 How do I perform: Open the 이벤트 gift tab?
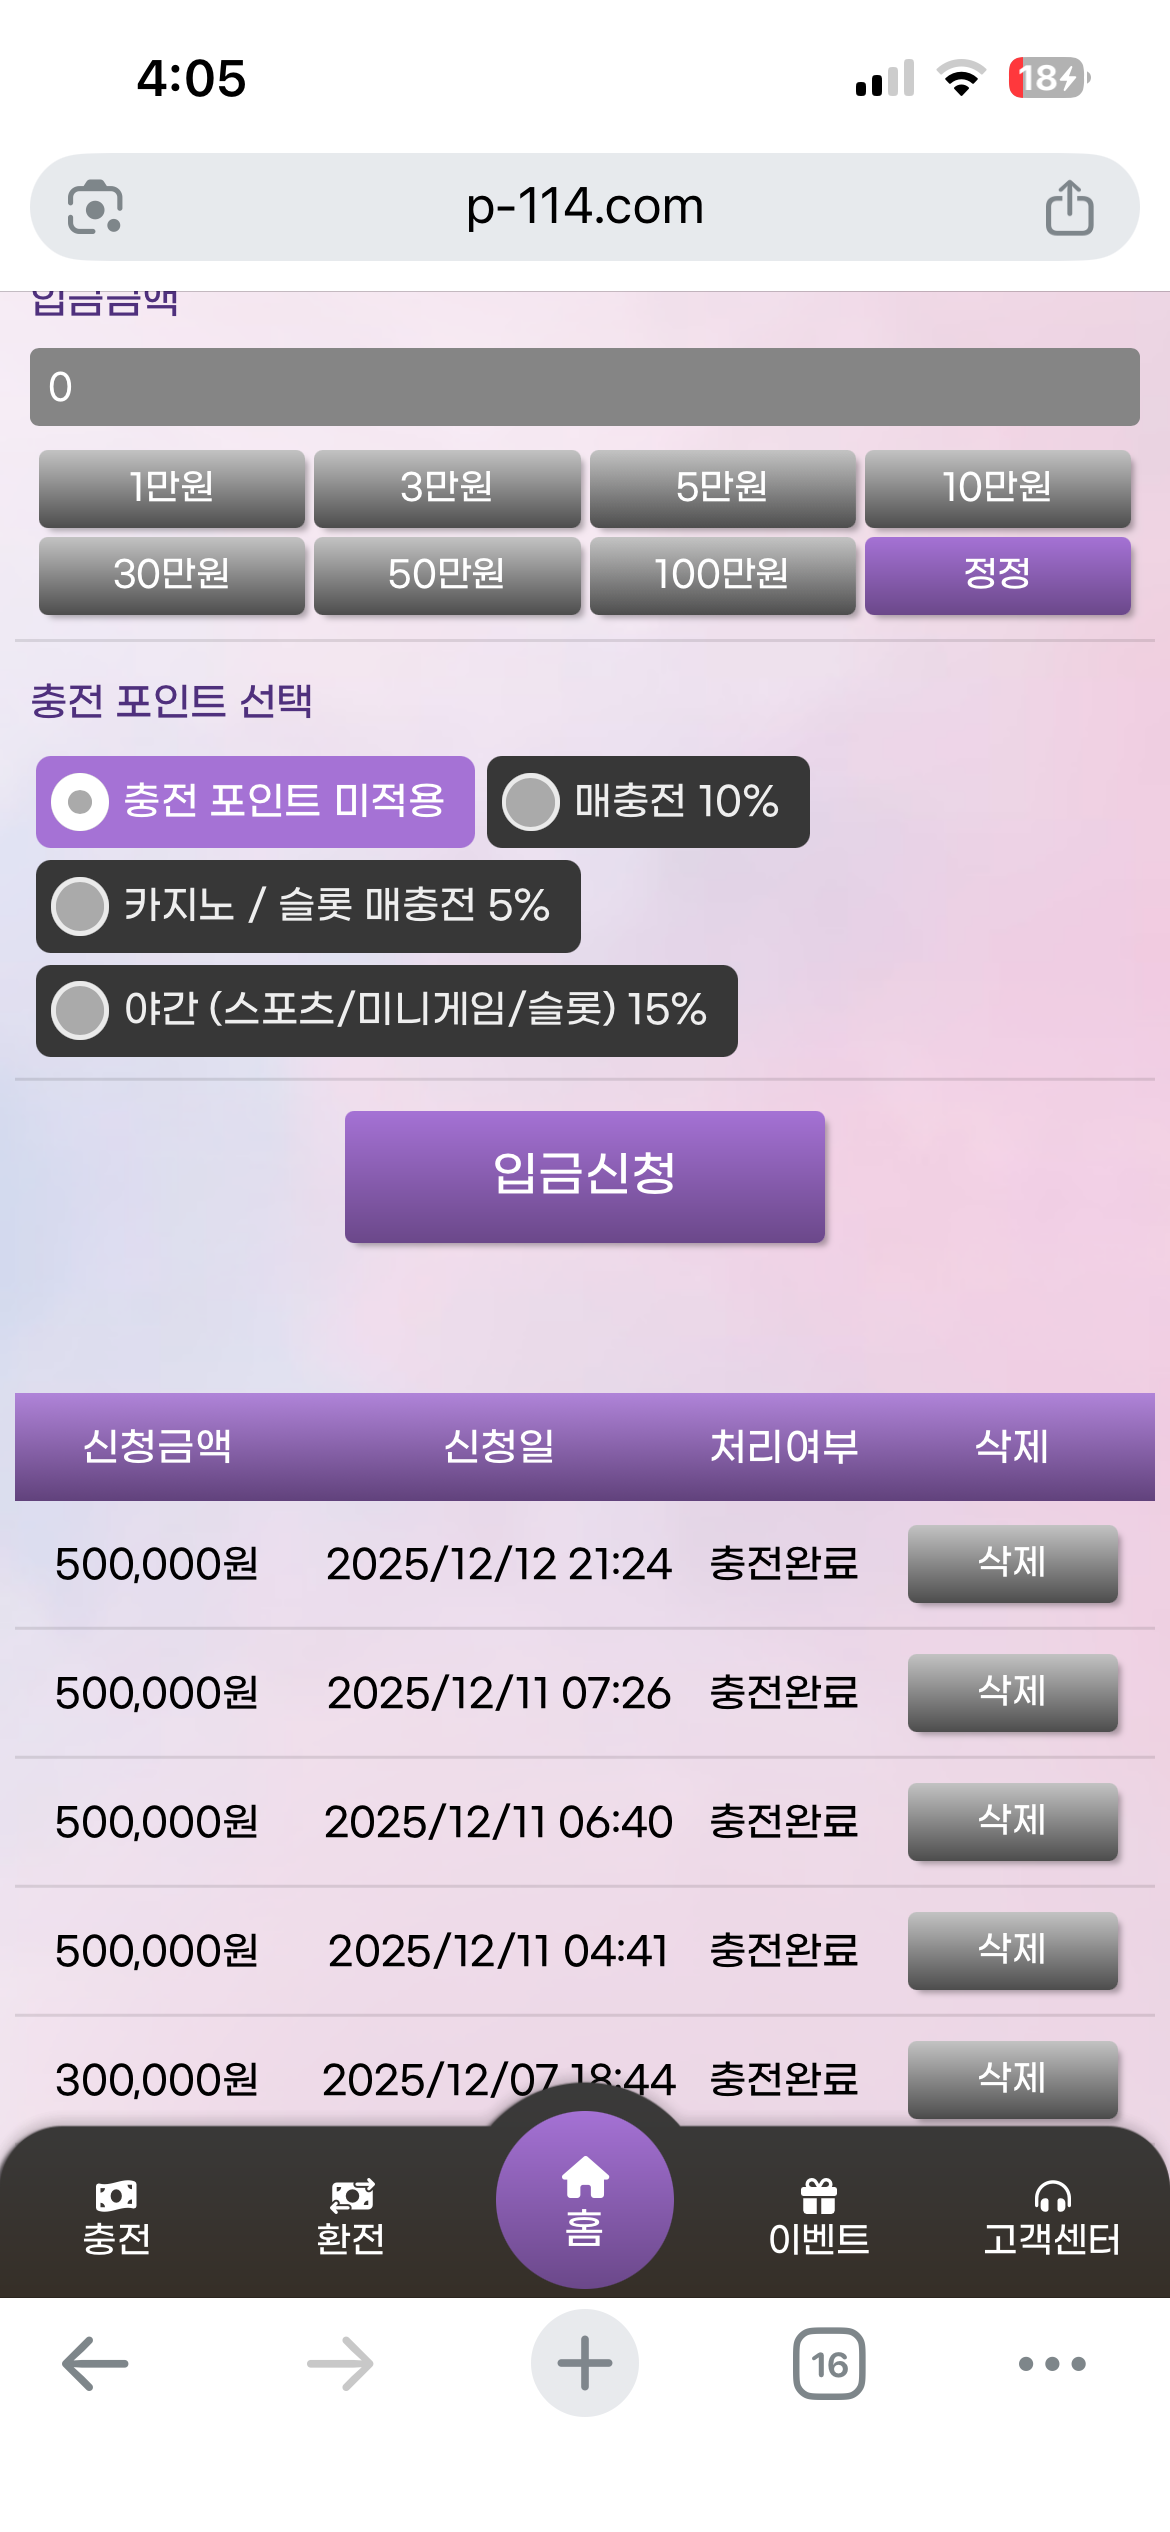[818, 2218]
